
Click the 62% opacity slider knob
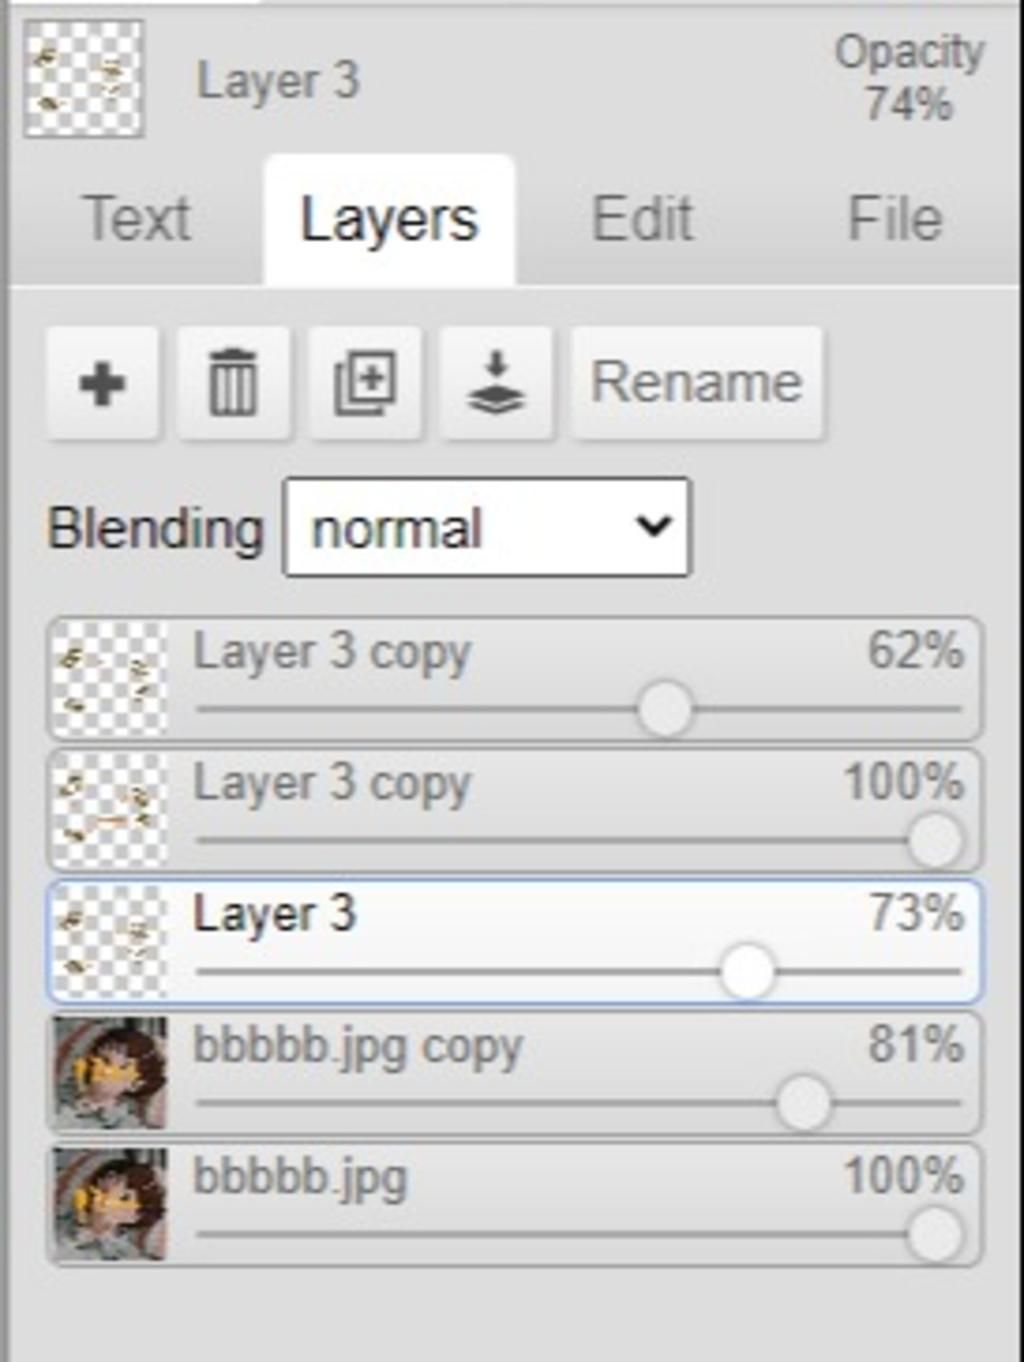click(x=665, y=708)
